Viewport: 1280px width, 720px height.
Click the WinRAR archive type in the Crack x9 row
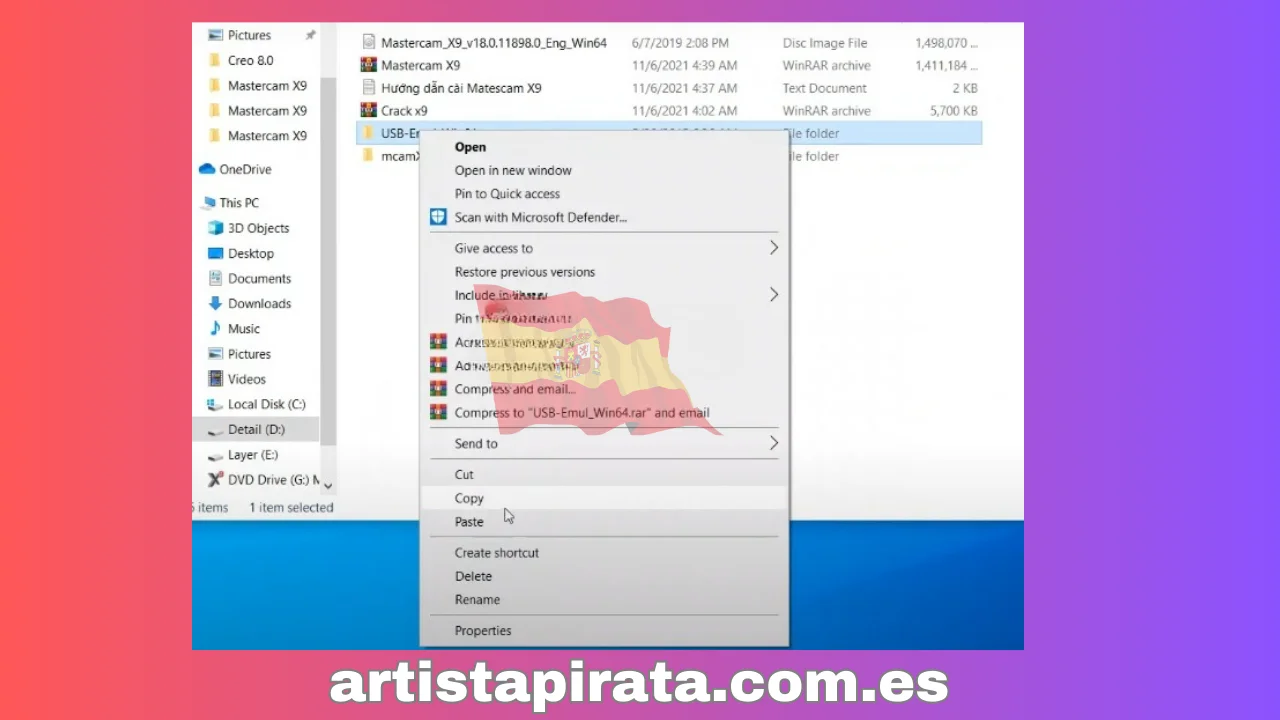(x=827, y=110)
